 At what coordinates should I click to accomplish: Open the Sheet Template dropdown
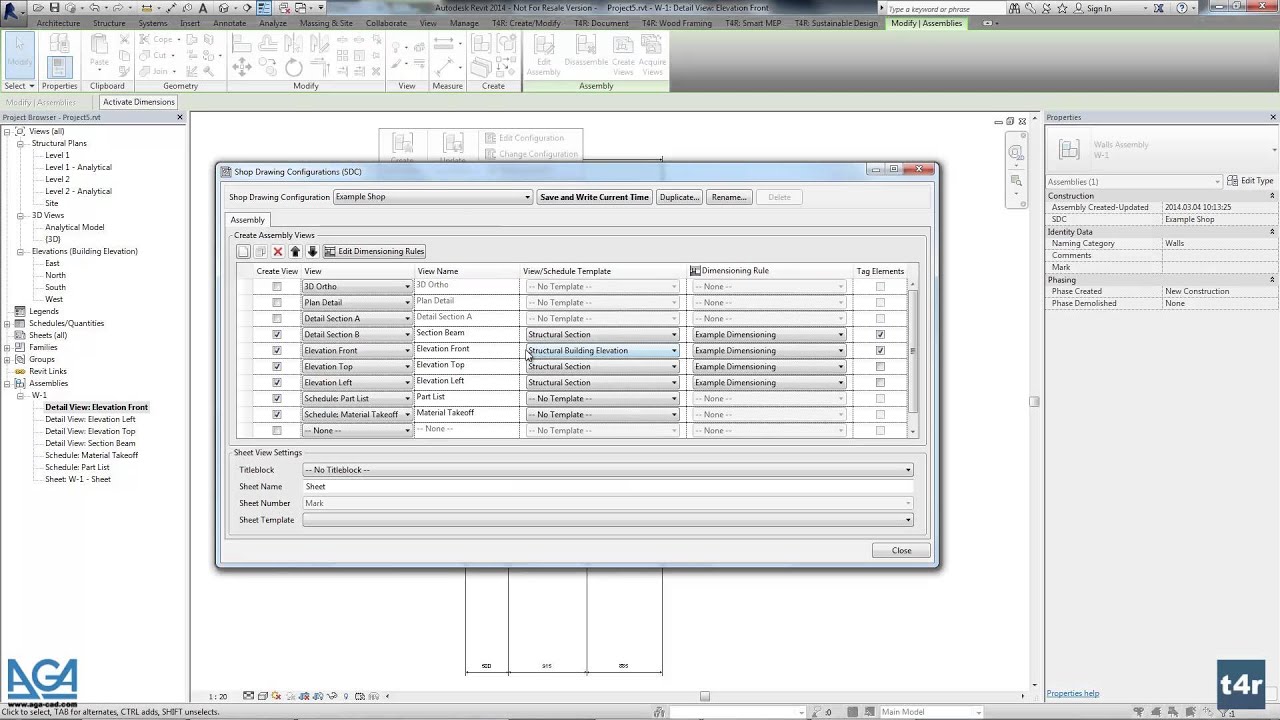pyautogui.click(x=608, y=520)
